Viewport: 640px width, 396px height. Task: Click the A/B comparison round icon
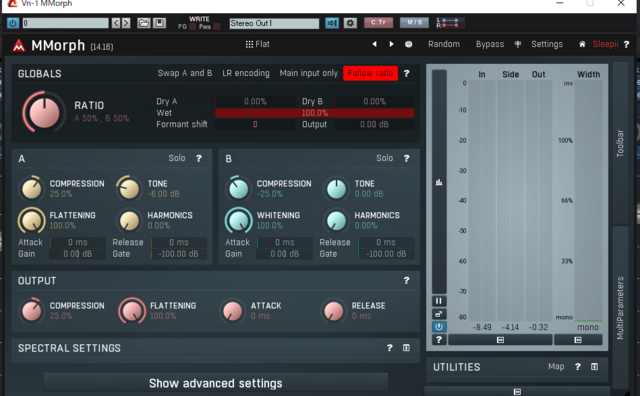click(x=408, y=44)
